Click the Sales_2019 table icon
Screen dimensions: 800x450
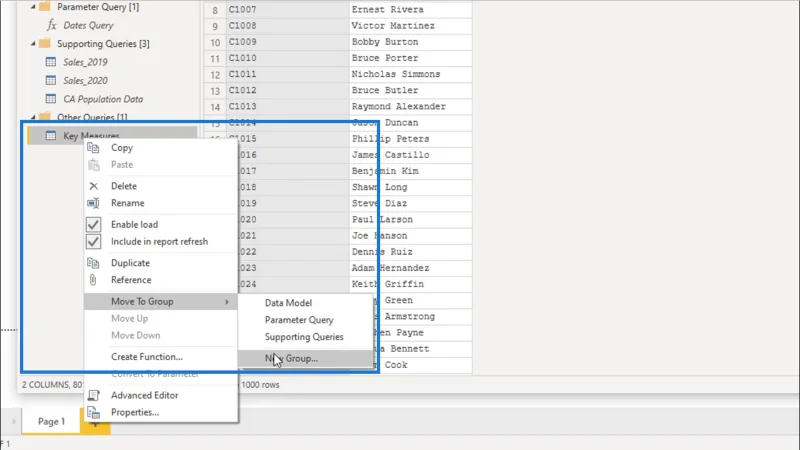51,62
